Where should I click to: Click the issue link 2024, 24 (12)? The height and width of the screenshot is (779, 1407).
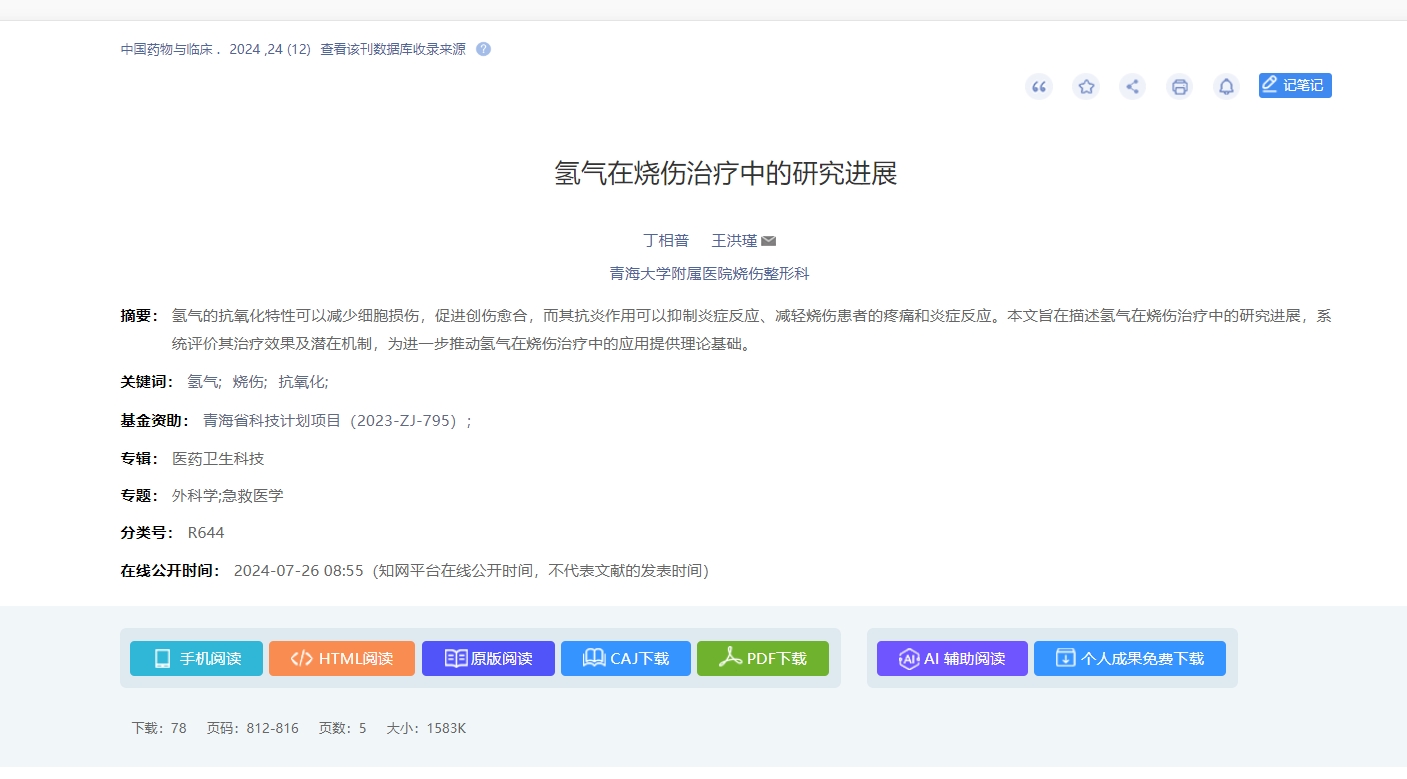point(270,49)
